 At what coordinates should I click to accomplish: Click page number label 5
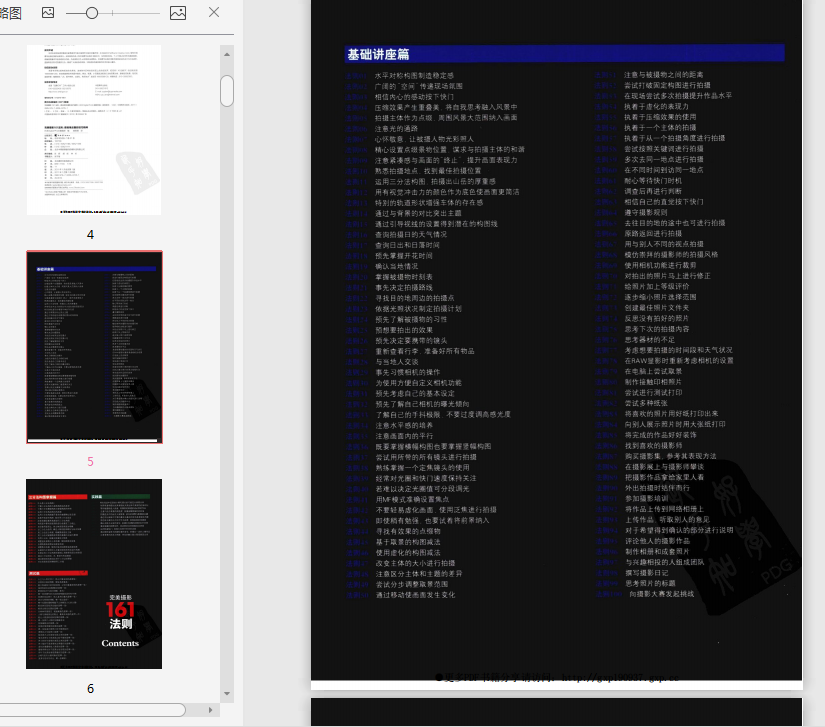point(90,461)
